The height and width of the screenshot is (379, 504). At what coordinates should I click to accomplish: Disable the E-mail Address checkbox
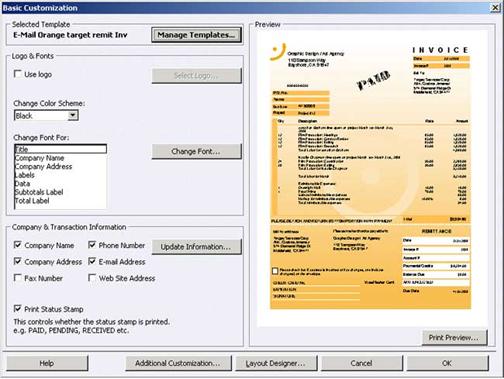click(92, 261)
